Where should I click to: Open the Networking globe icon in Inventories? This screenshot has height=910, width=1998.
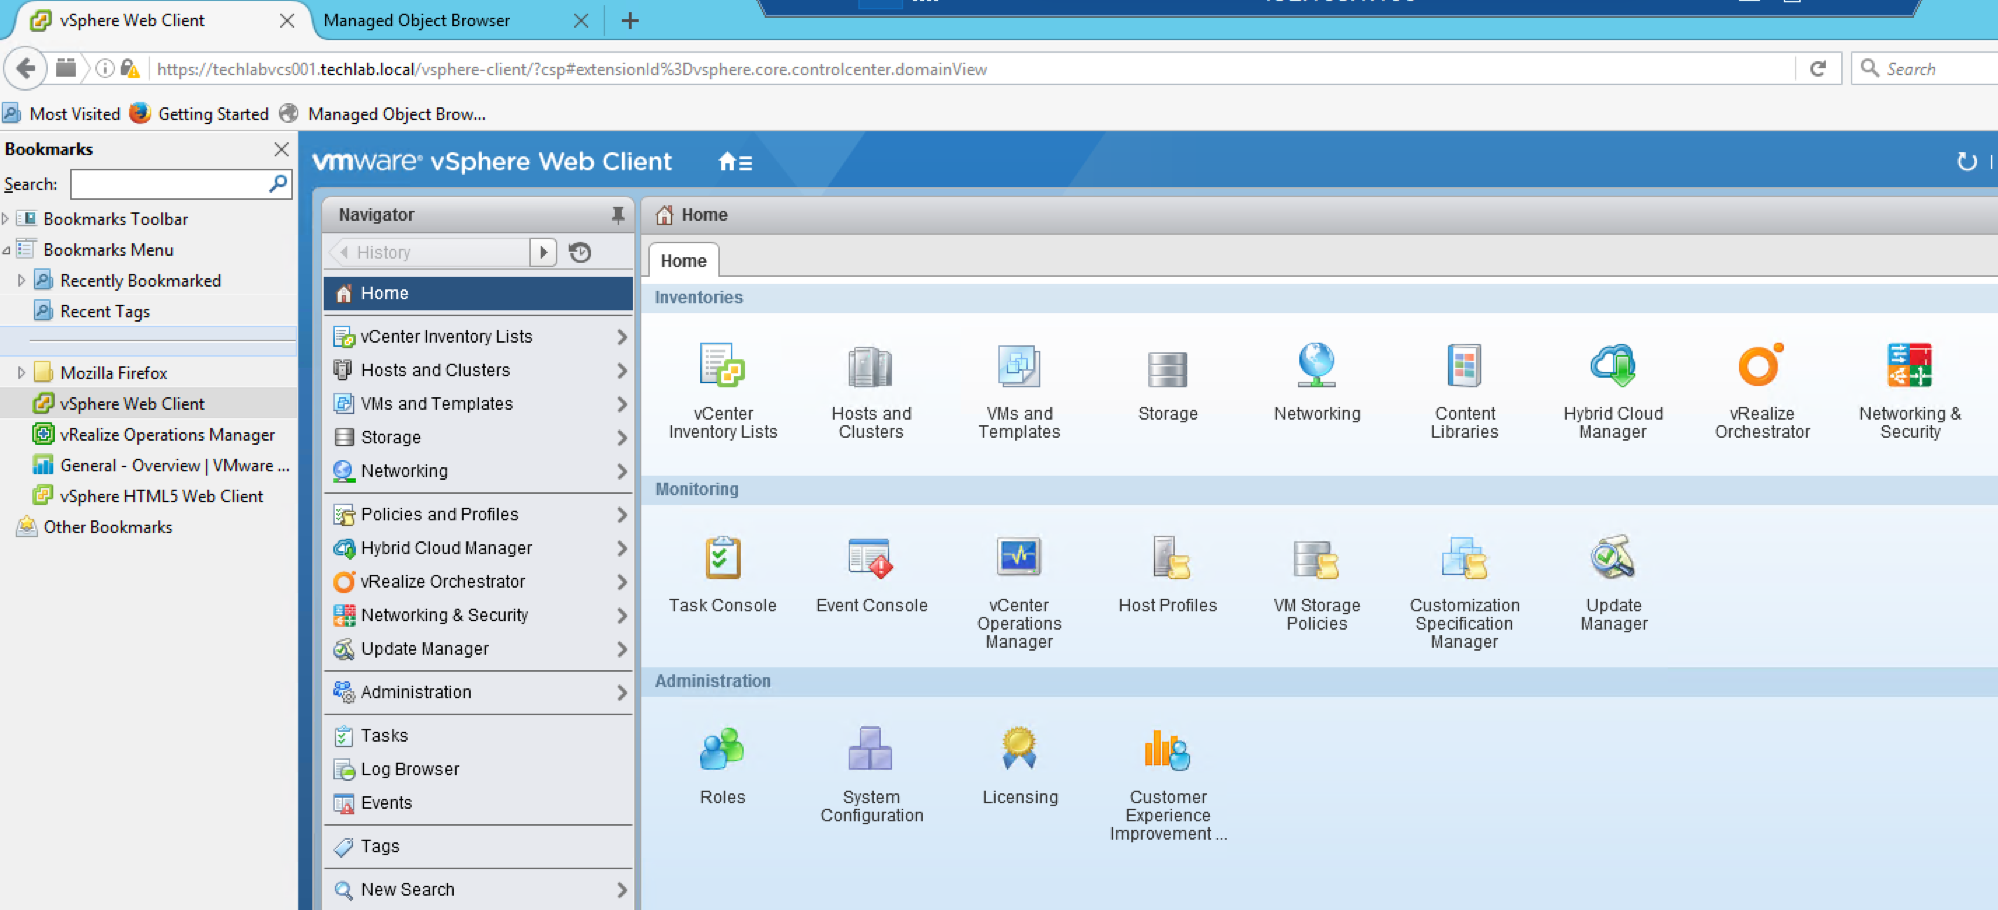coord(1316,366)
